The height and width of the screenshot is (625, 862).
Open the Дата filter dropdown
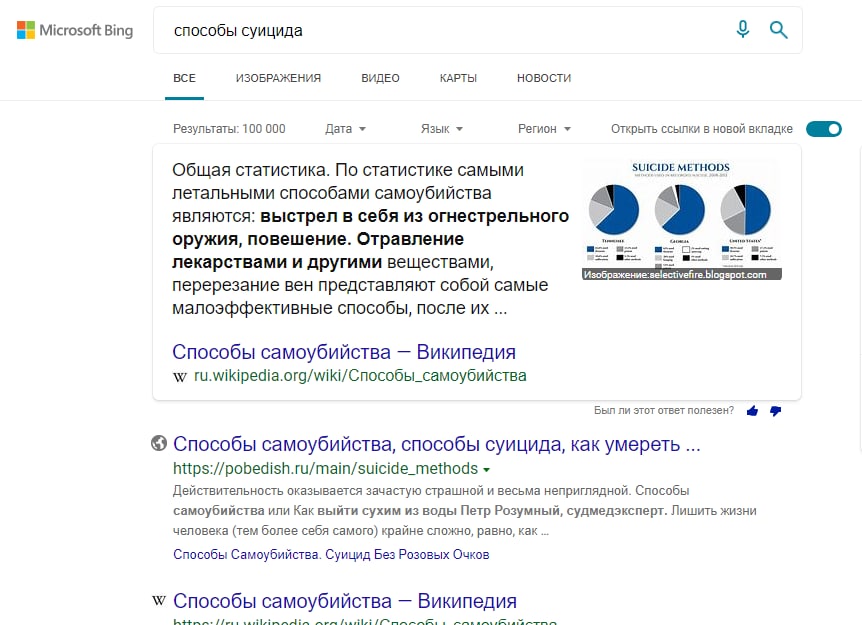345,129
